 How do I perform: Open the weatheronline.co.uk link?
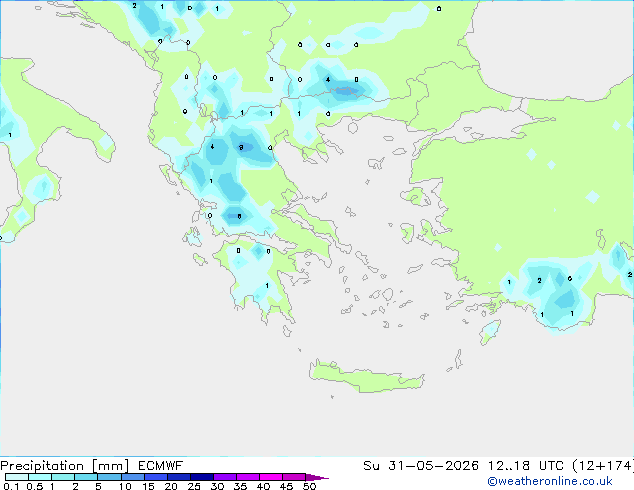click(x=550, y=481)
